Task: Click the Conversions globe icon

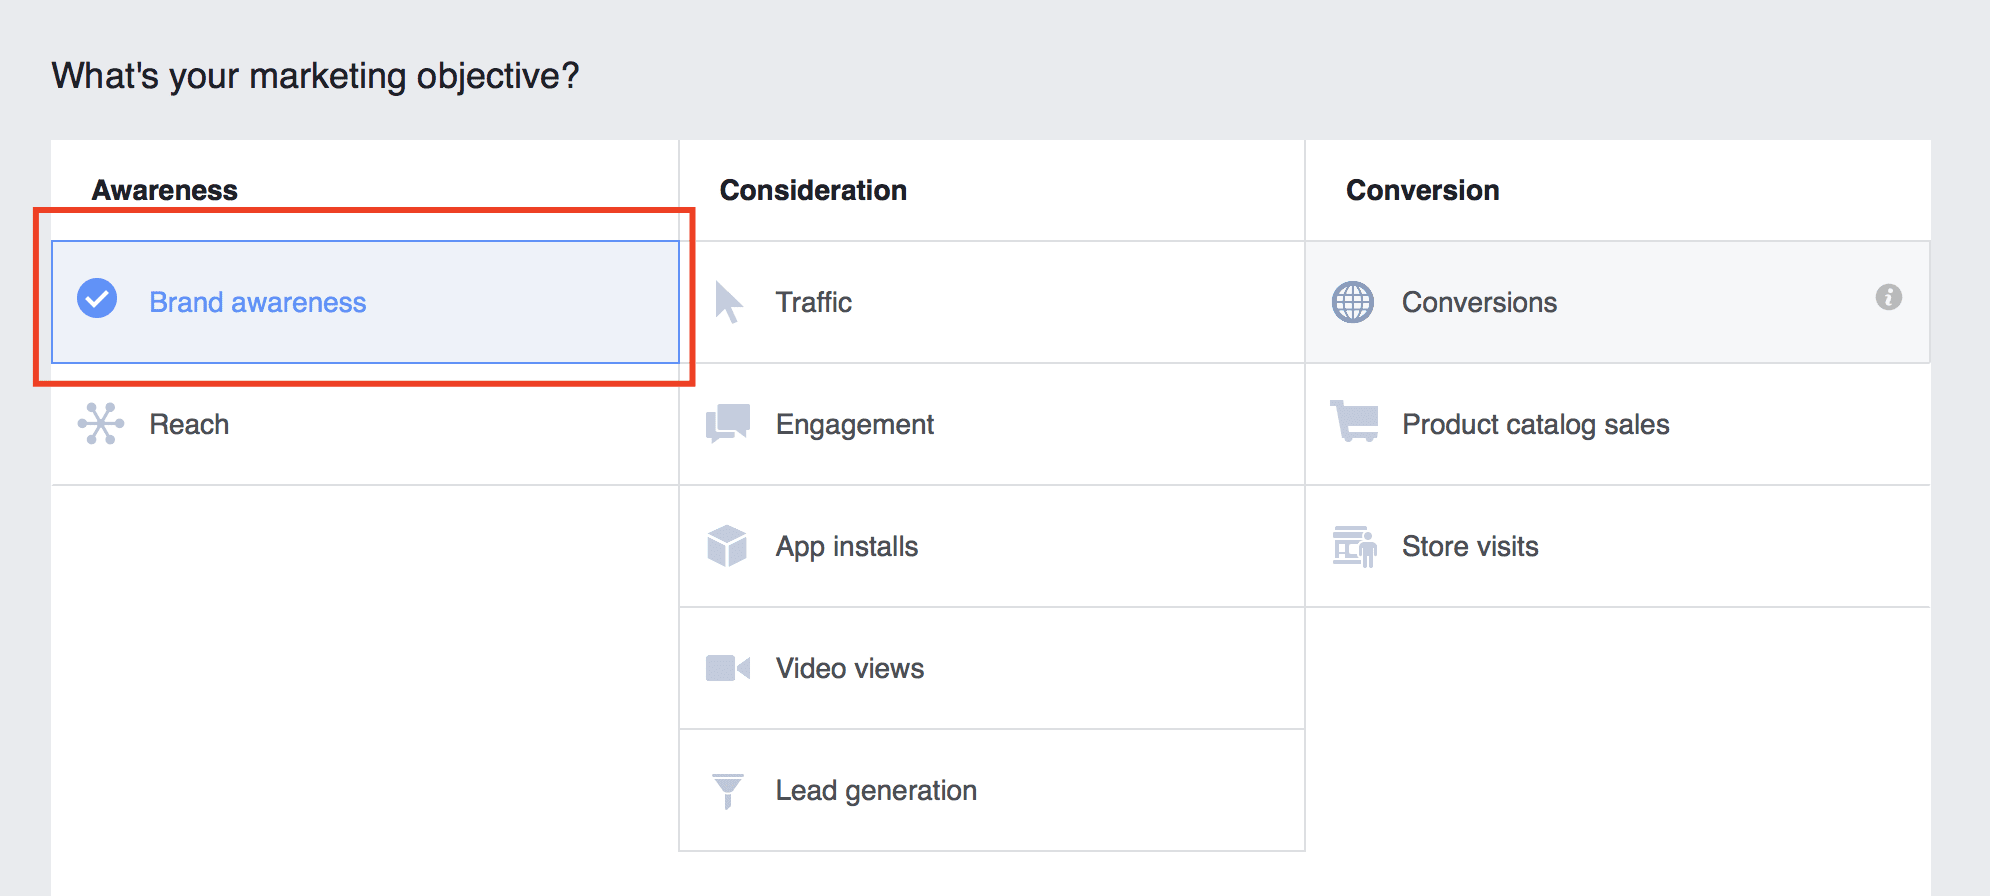Action: point(1353,302)
